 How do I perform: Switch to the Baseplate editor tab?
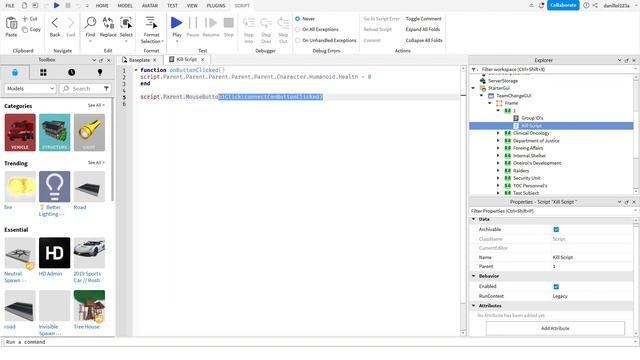coord(139,60)
